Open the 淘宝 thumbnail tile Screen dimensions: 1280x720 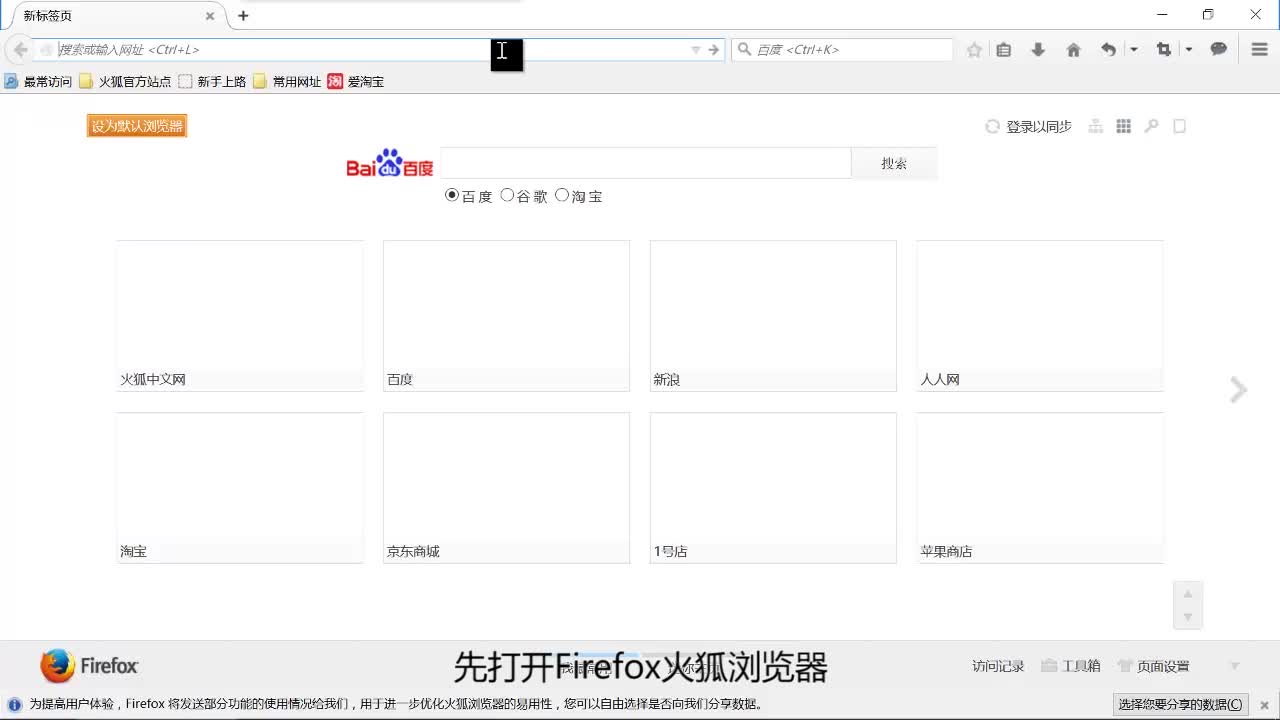240,487
